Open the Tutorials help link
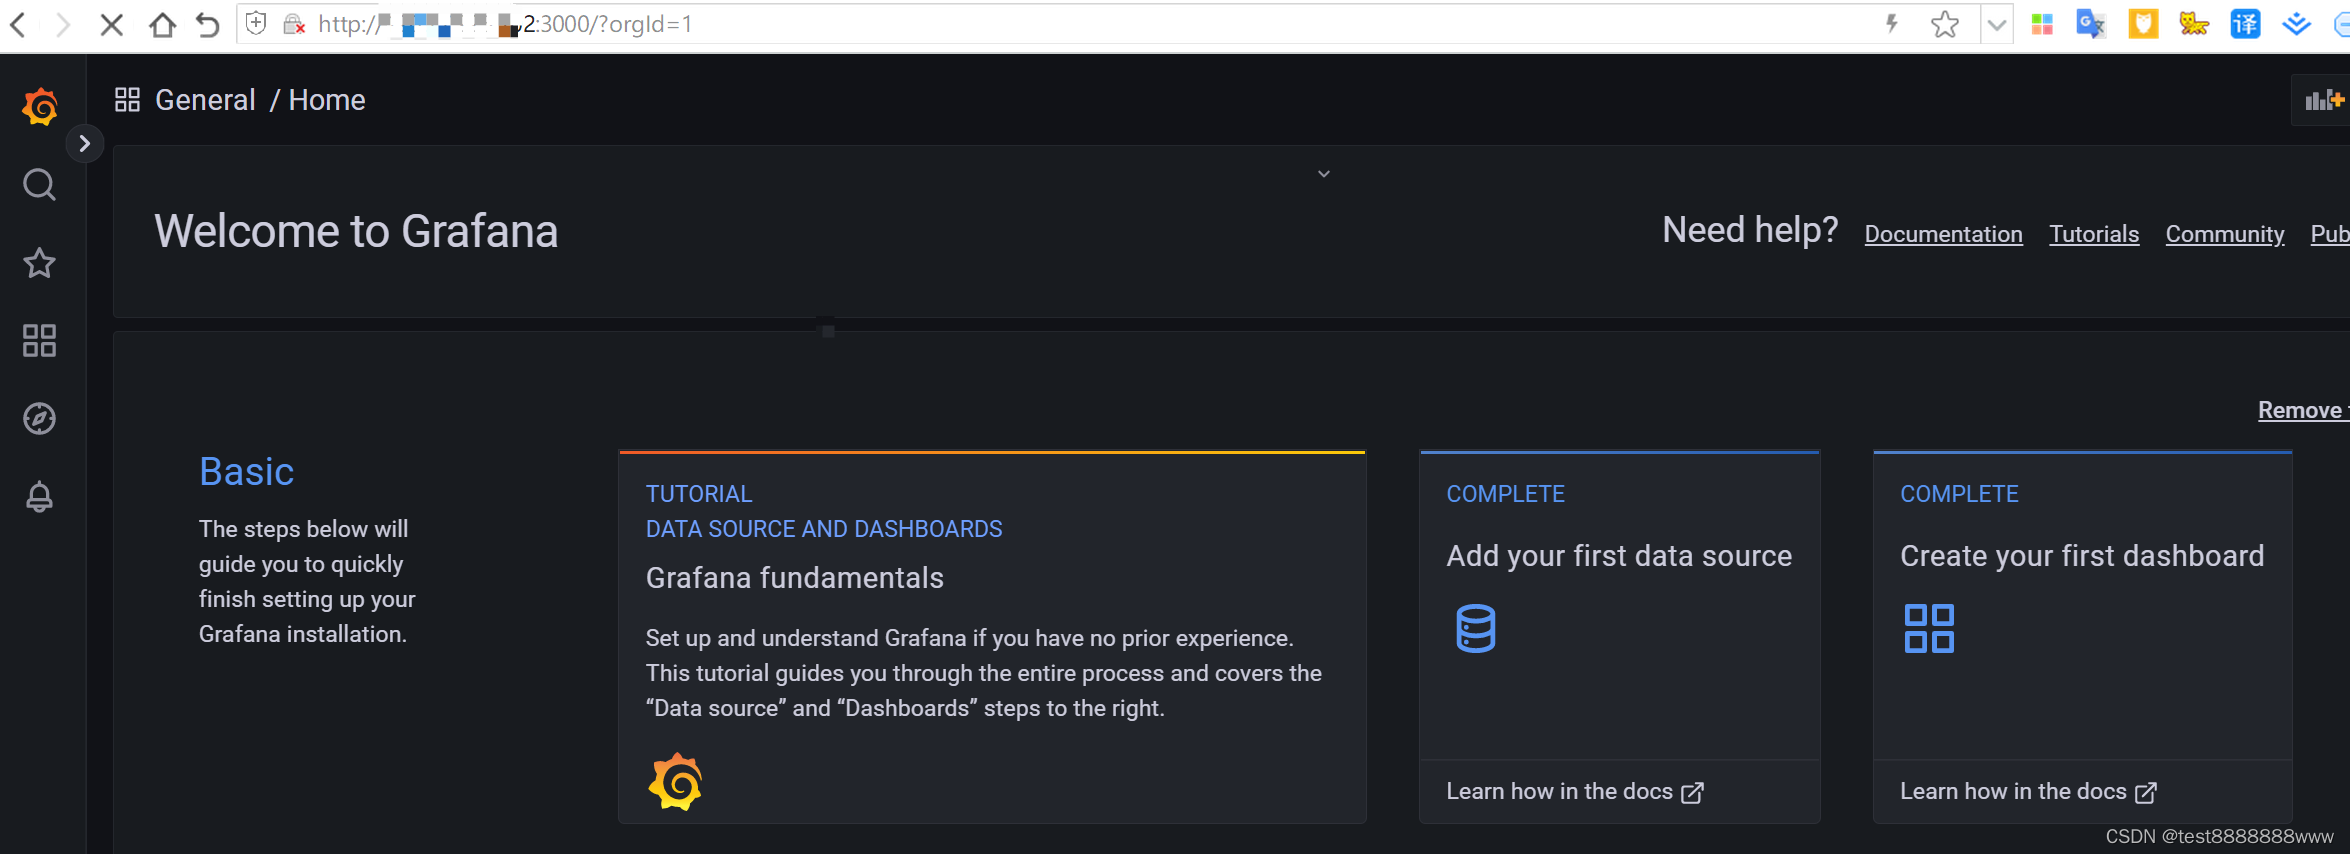The width and height of the screenshot is (2350, 854). pyautogui.click(x=2094, y=234)
